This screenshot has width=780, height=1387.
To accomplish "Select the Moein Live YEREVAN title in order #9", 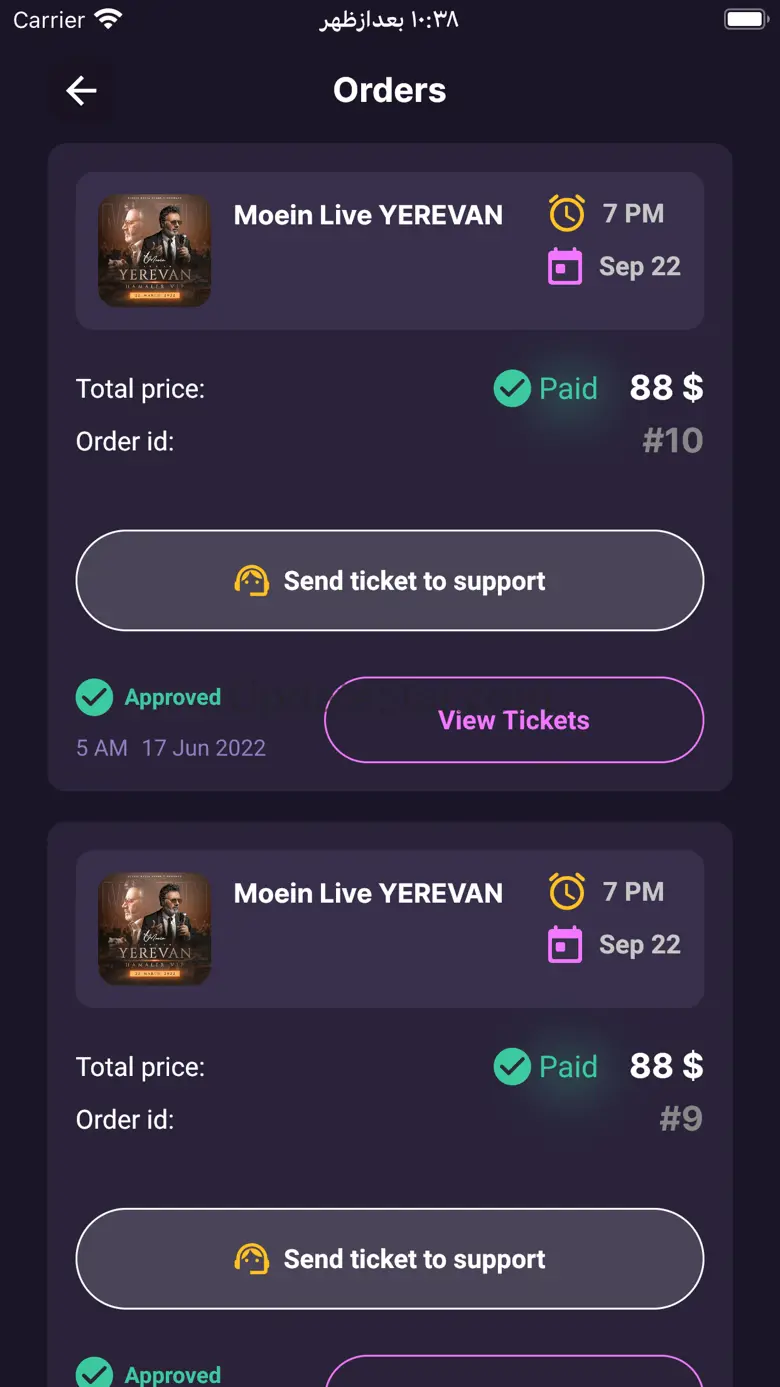I will click(x=368, y=893).
